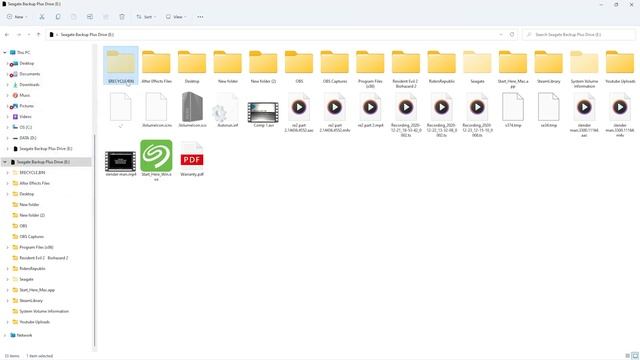640x360 pixels.
Task: Expand the Network tree node
Action: click(x=5, y=335)
